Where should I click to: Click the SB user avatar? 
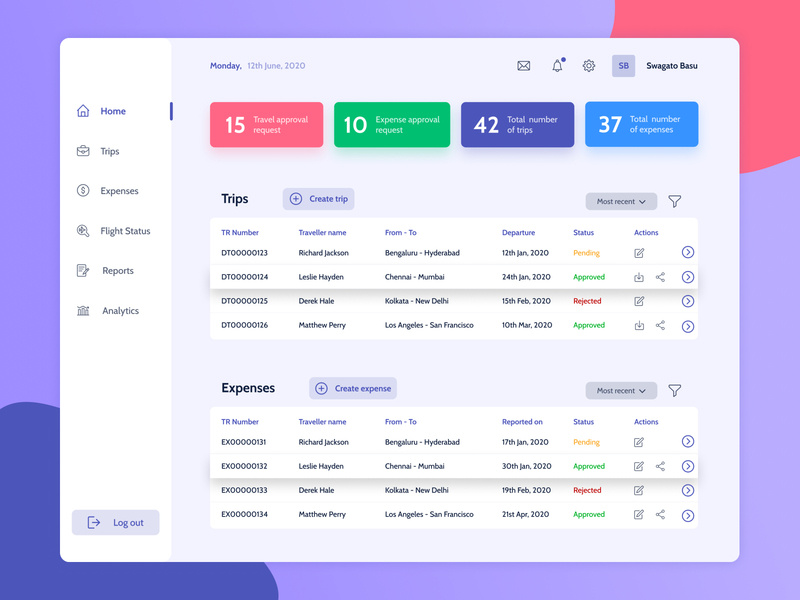pos(623,66)
